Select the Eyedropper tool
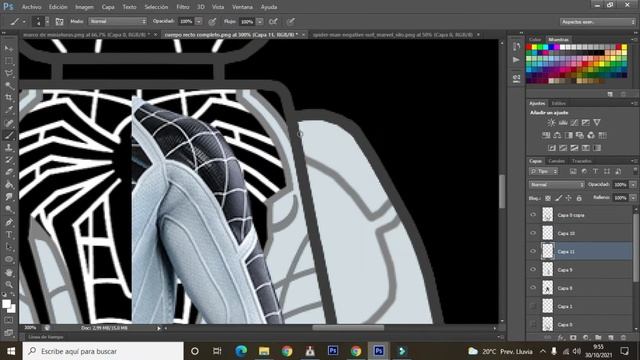This screenshot has height=360, width=640. pyautogui.click(x=9, y=110)
